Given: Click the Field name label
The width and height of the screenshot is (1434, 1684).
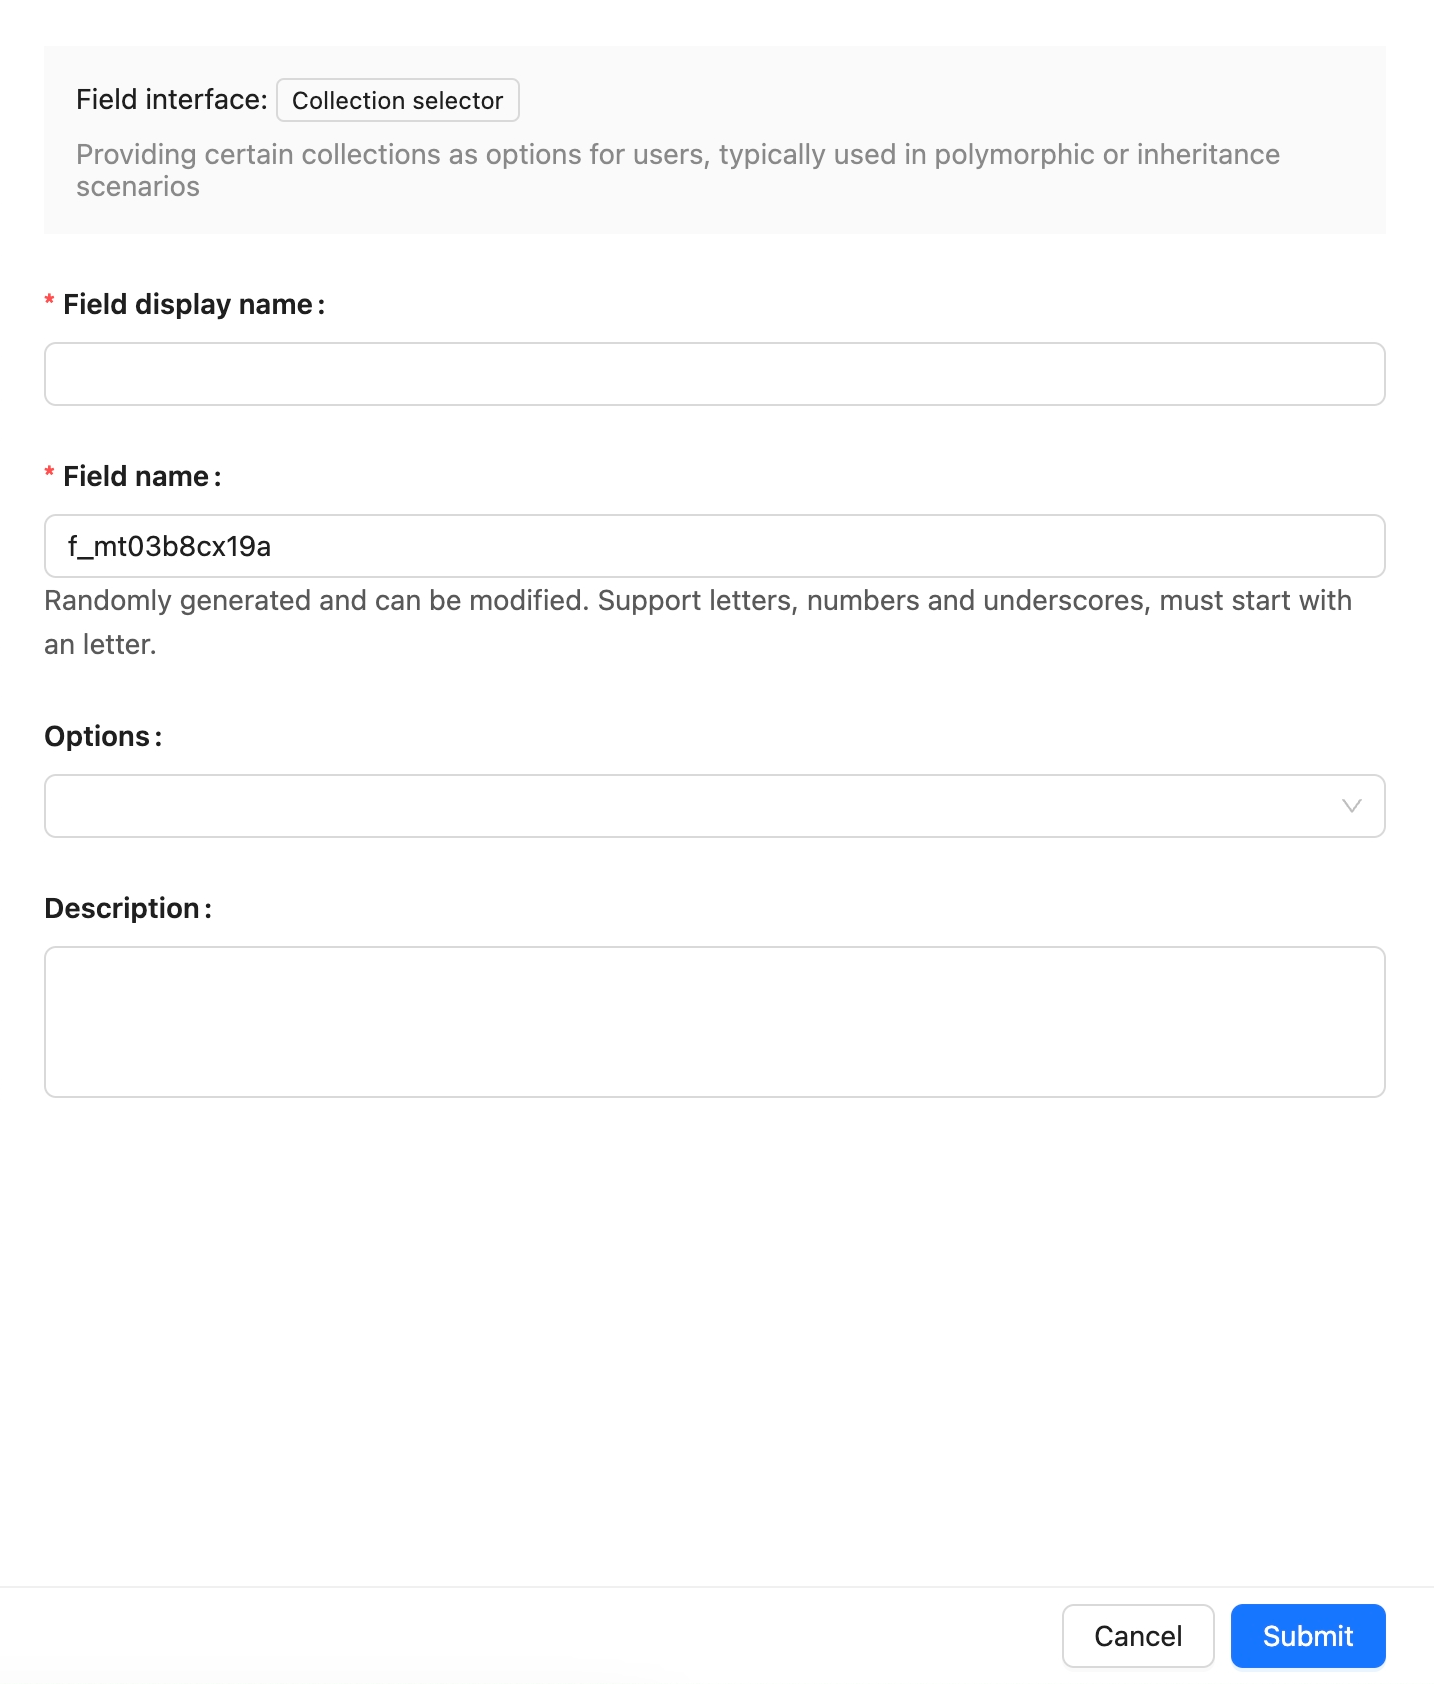Looking at the screenshot, I should click(x=136, y=477).
